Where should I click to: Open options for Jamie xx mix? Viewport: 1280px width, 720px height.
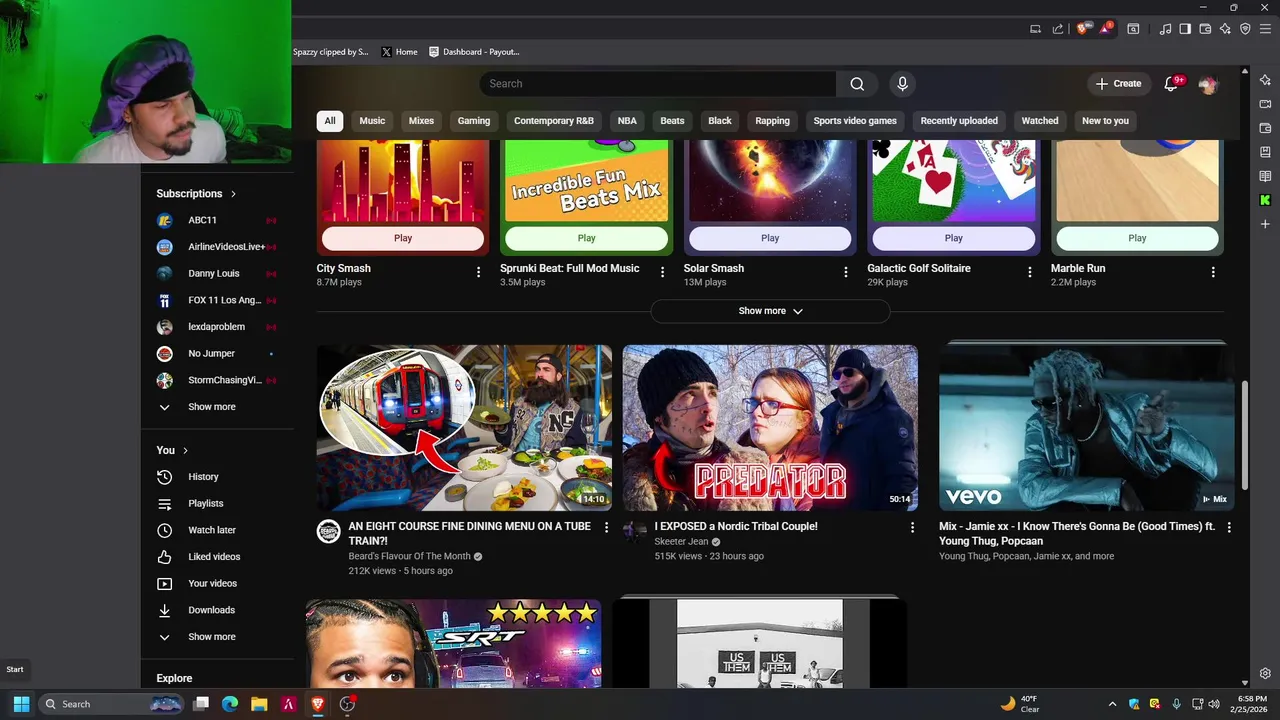pyautogui.click(x=1229, y=527)
